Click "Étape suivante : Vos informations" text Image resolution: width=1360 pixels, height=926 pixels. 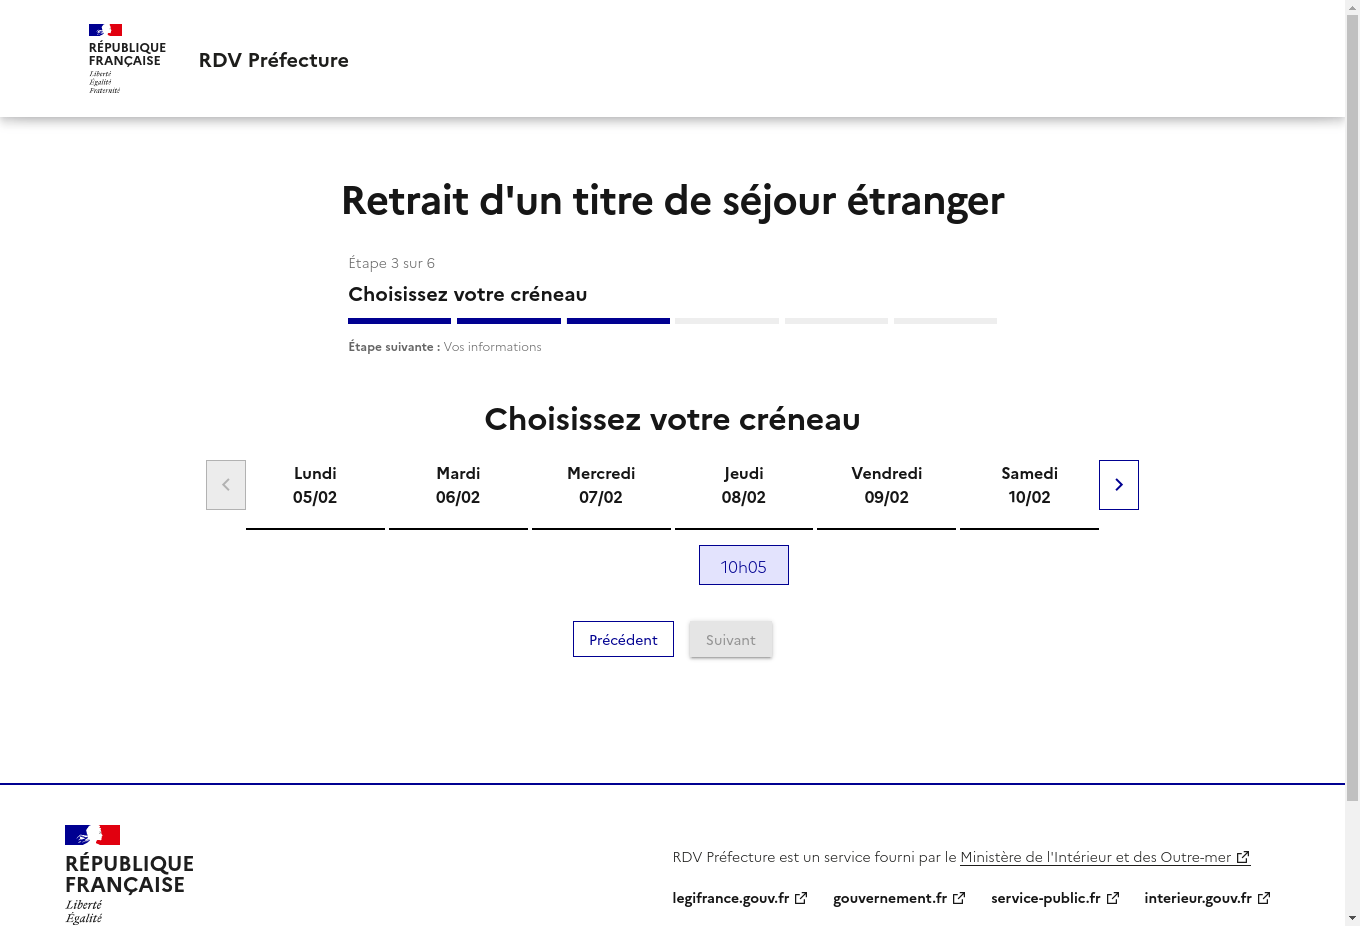point(445,347)
